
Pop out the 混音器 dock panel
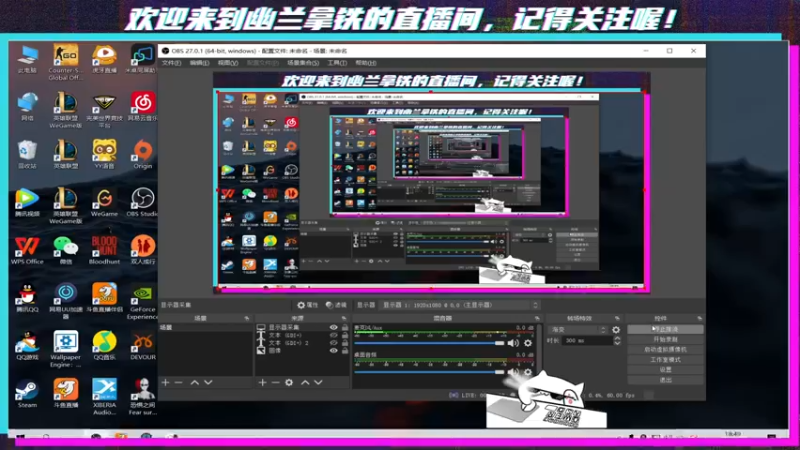pyautogui.click(x=537, y=318)
